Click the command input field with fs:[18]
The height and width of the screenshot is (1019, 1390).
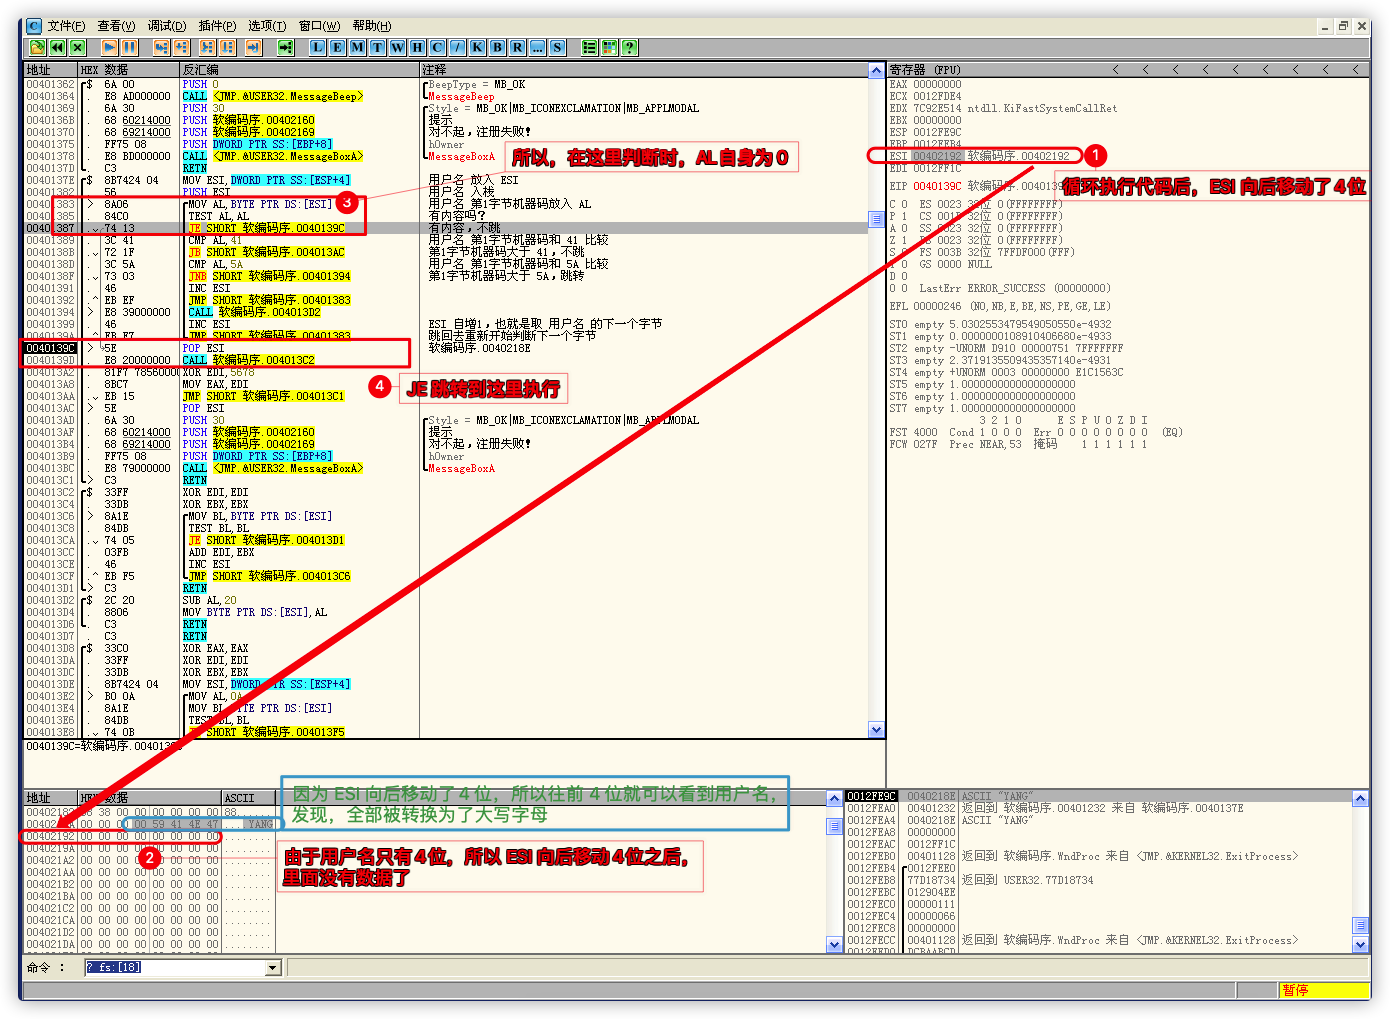point(173,968)
